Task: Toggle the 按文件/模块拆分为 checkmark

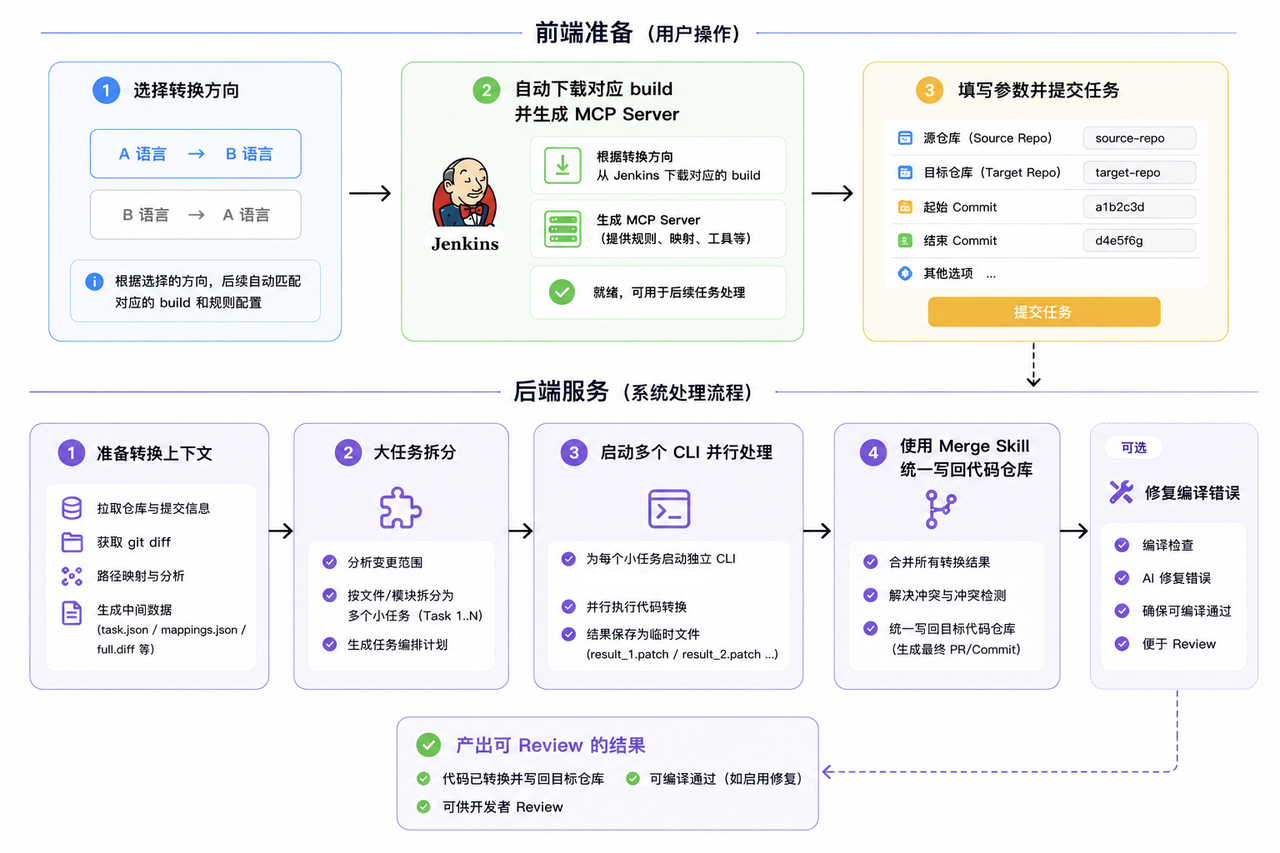Action: [x=329, y=595]
